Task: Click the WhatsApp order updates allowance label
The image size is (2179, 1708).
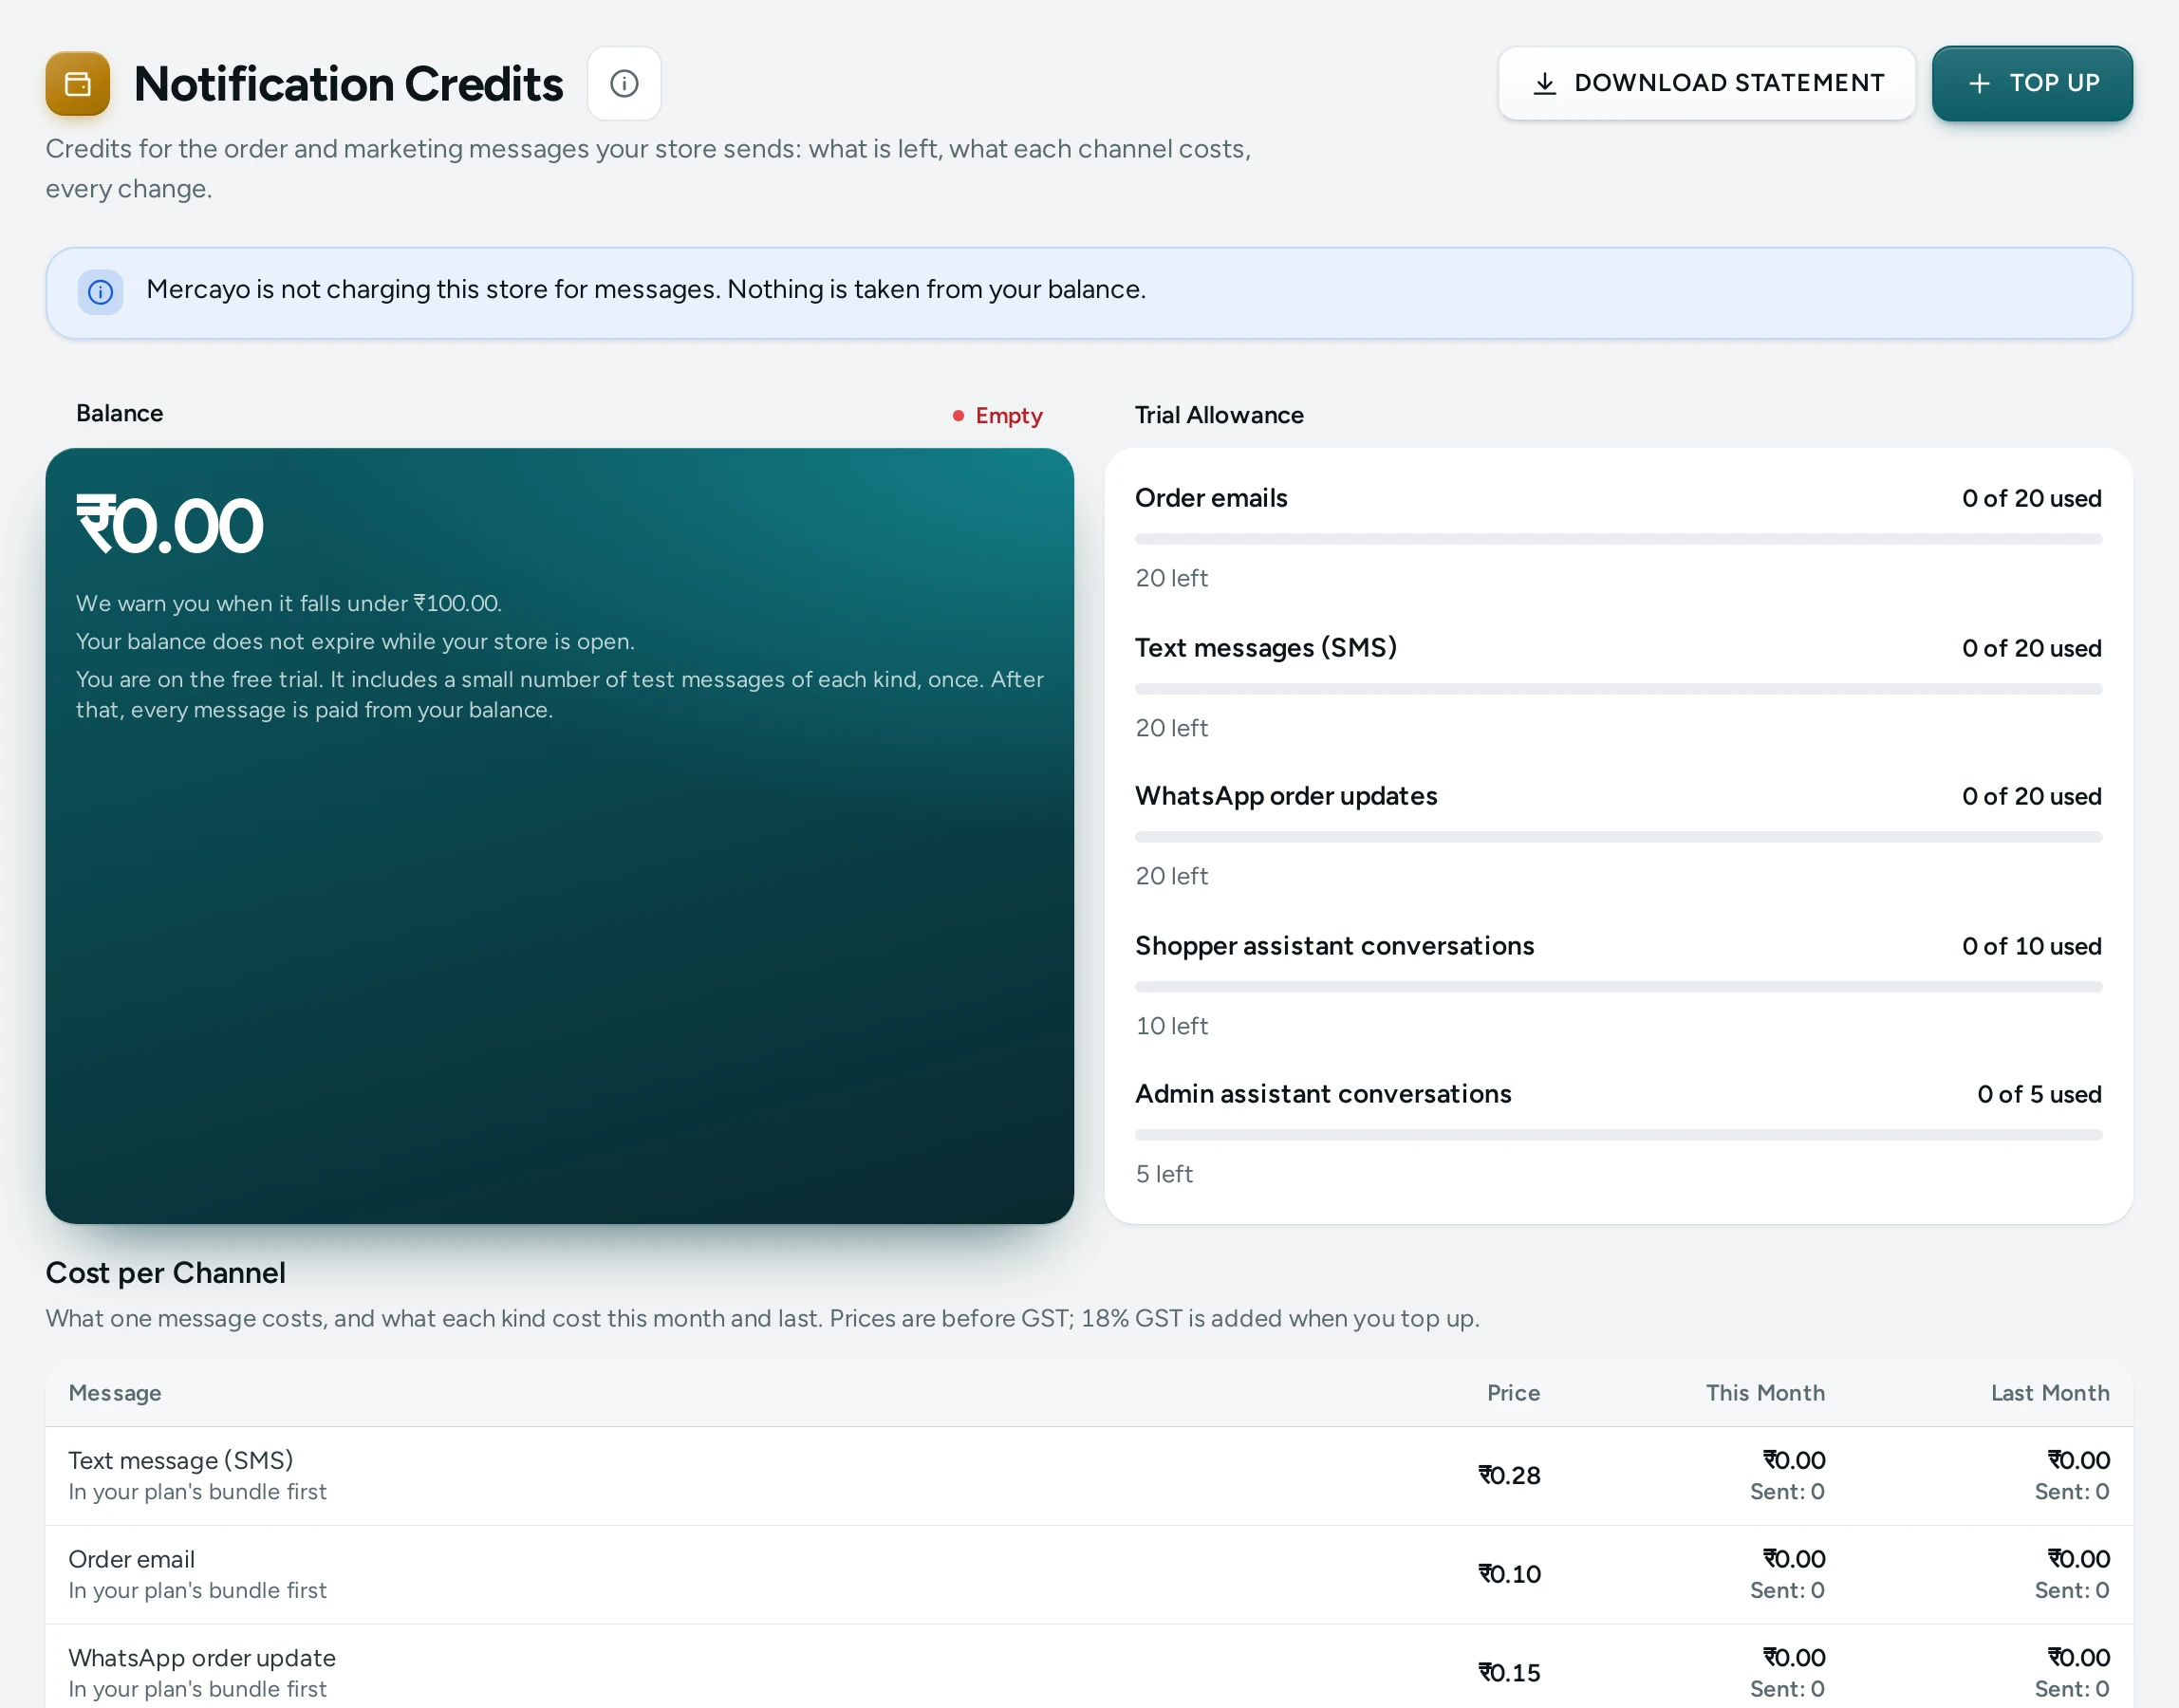Action: pyautogui.click(x=1286, y=796)
